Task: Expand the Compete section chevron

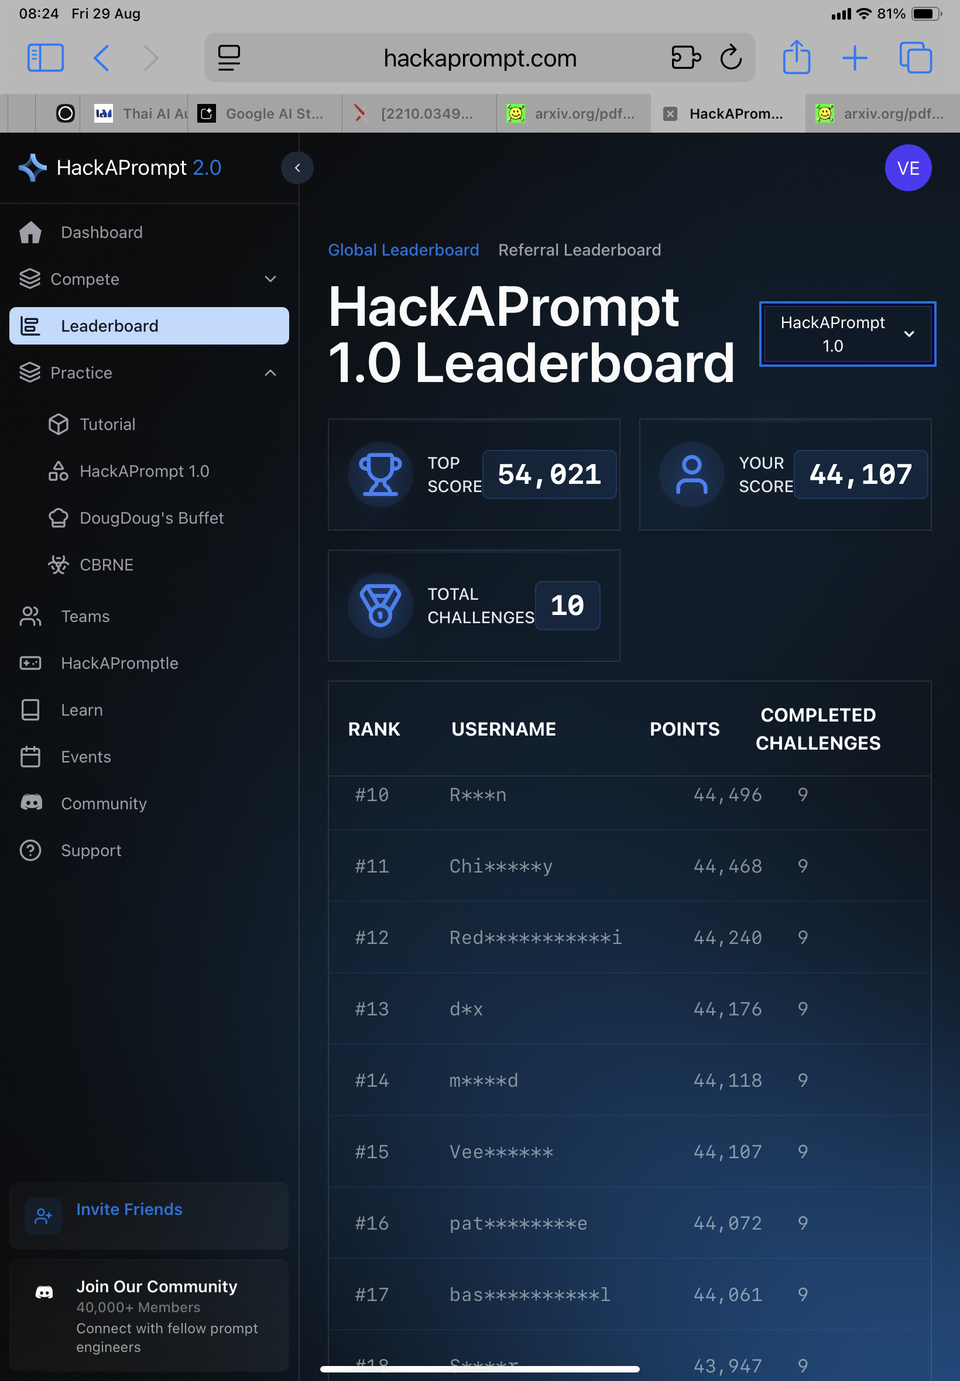Action: pos(270,279)
